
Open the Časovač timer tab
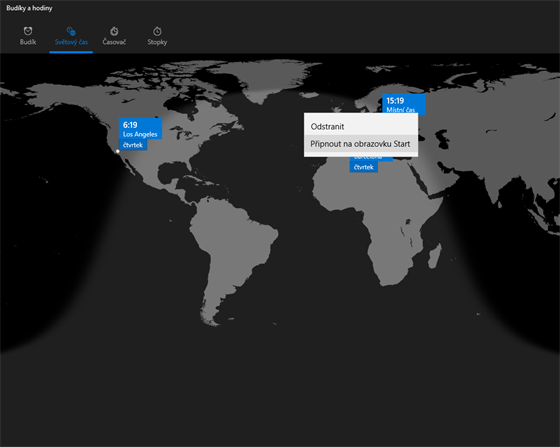pos(114,36)
